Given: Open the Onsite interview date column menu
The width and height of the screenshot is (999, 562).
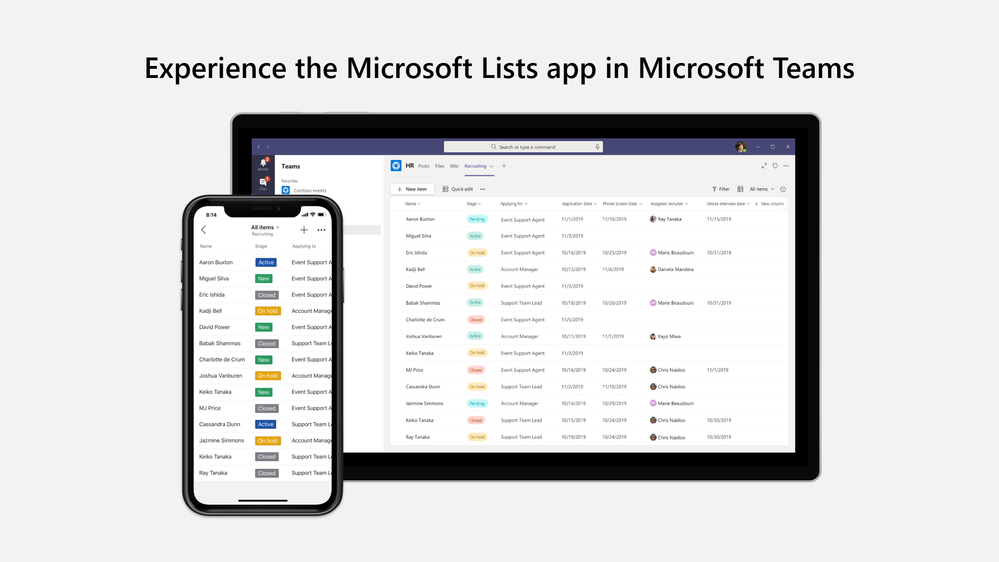Looking at the screenshot, I should tap(728, 204).
